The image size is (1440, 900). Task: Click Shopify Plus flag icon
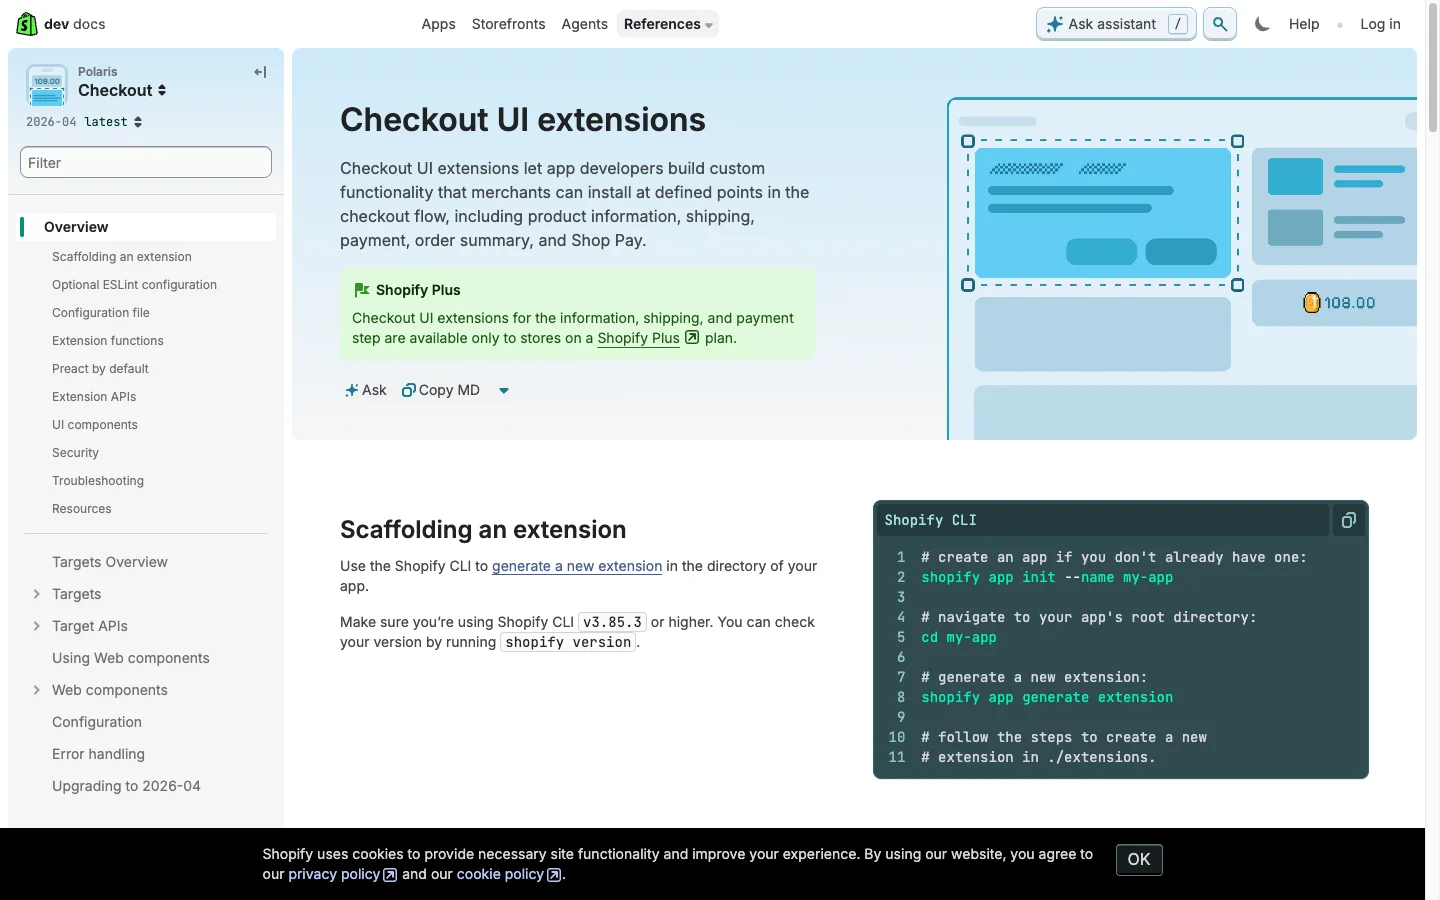pos(362,290)
